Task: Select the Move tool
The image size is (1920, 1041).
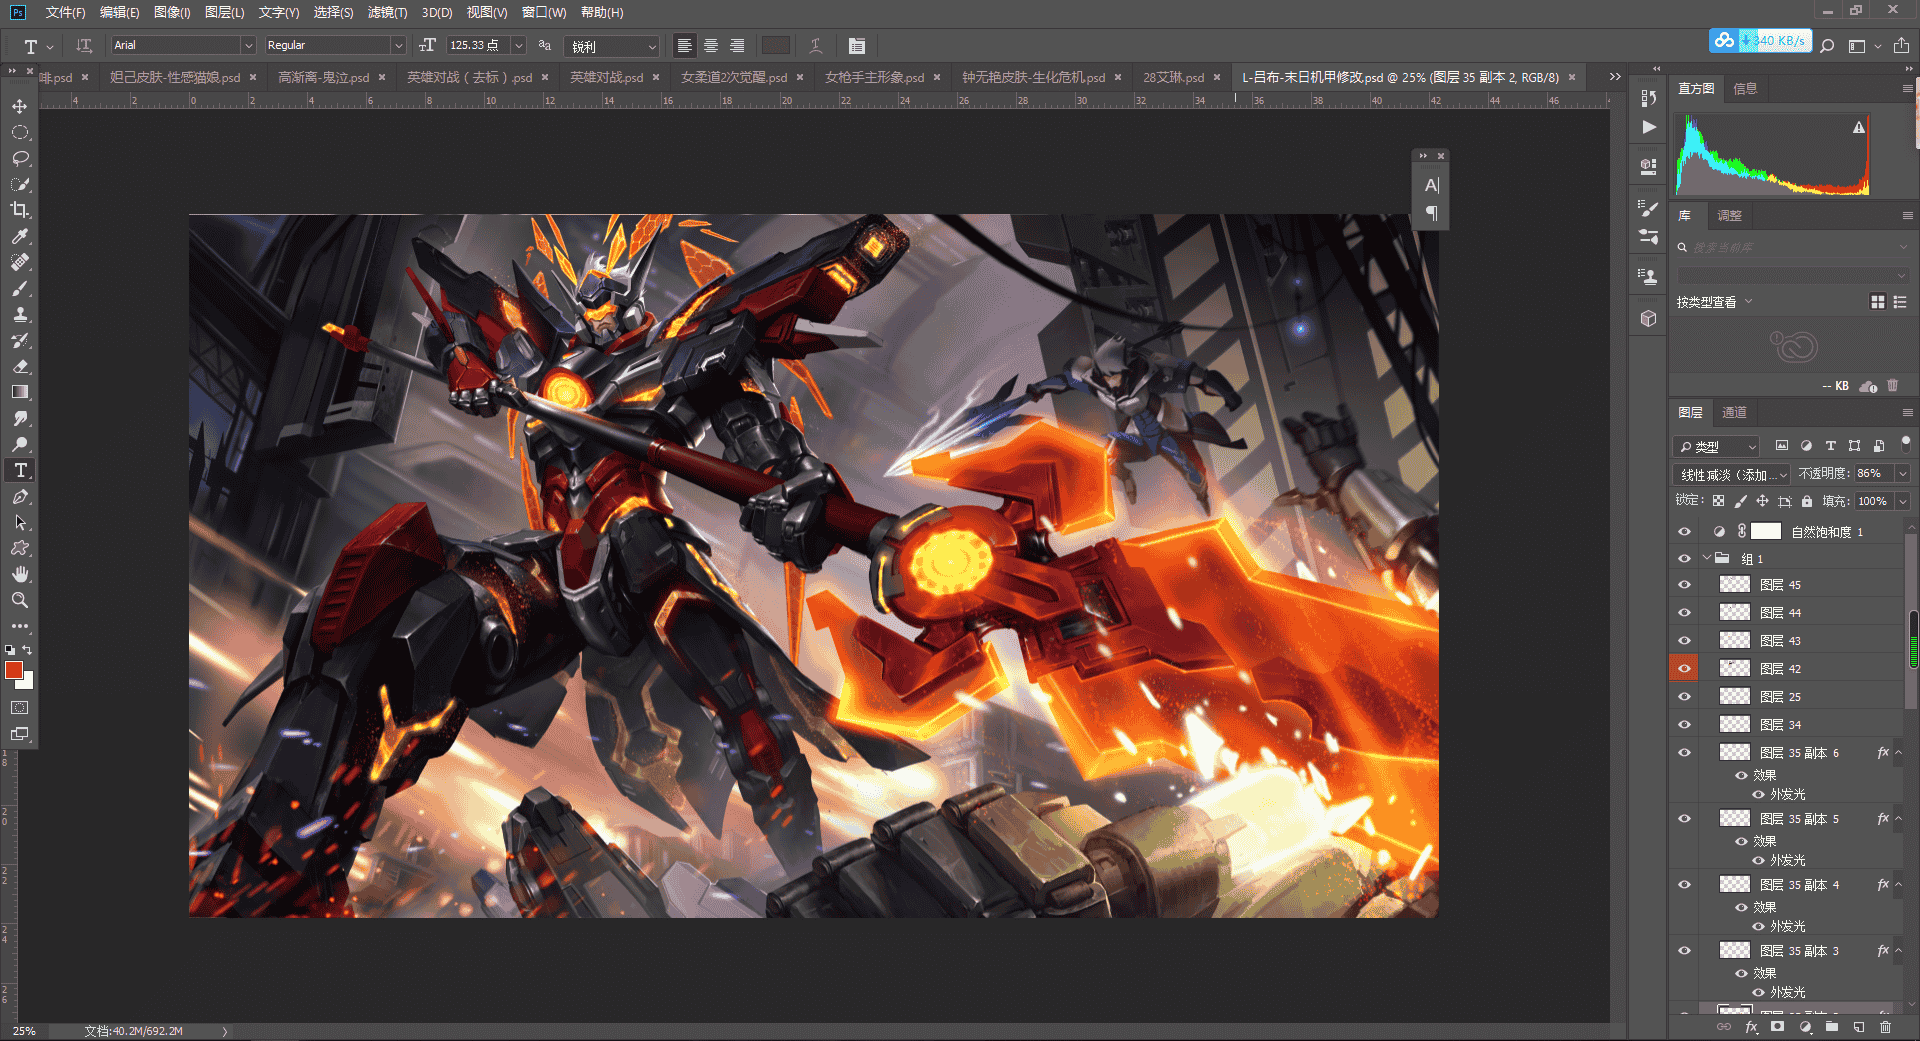Action: [x=20, y=106]
